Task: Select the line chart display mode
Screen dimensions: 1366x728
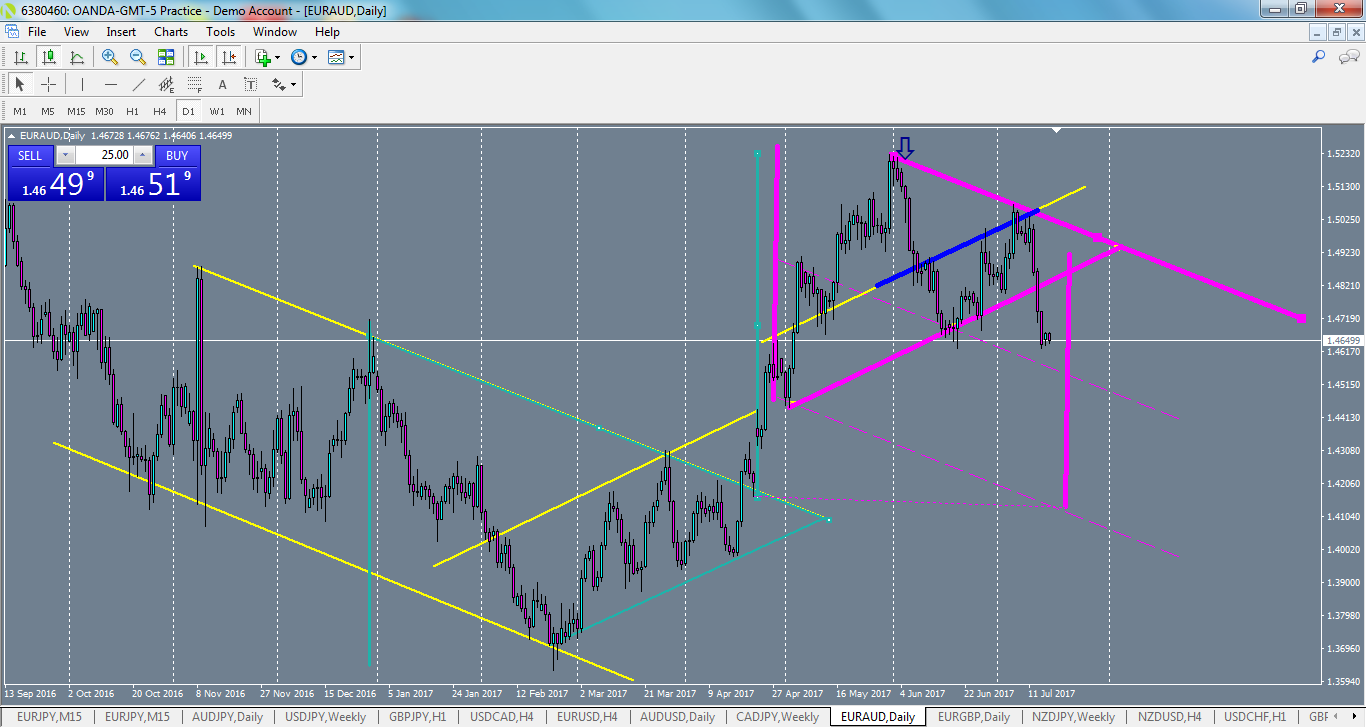Action: [x=78, y=57]
